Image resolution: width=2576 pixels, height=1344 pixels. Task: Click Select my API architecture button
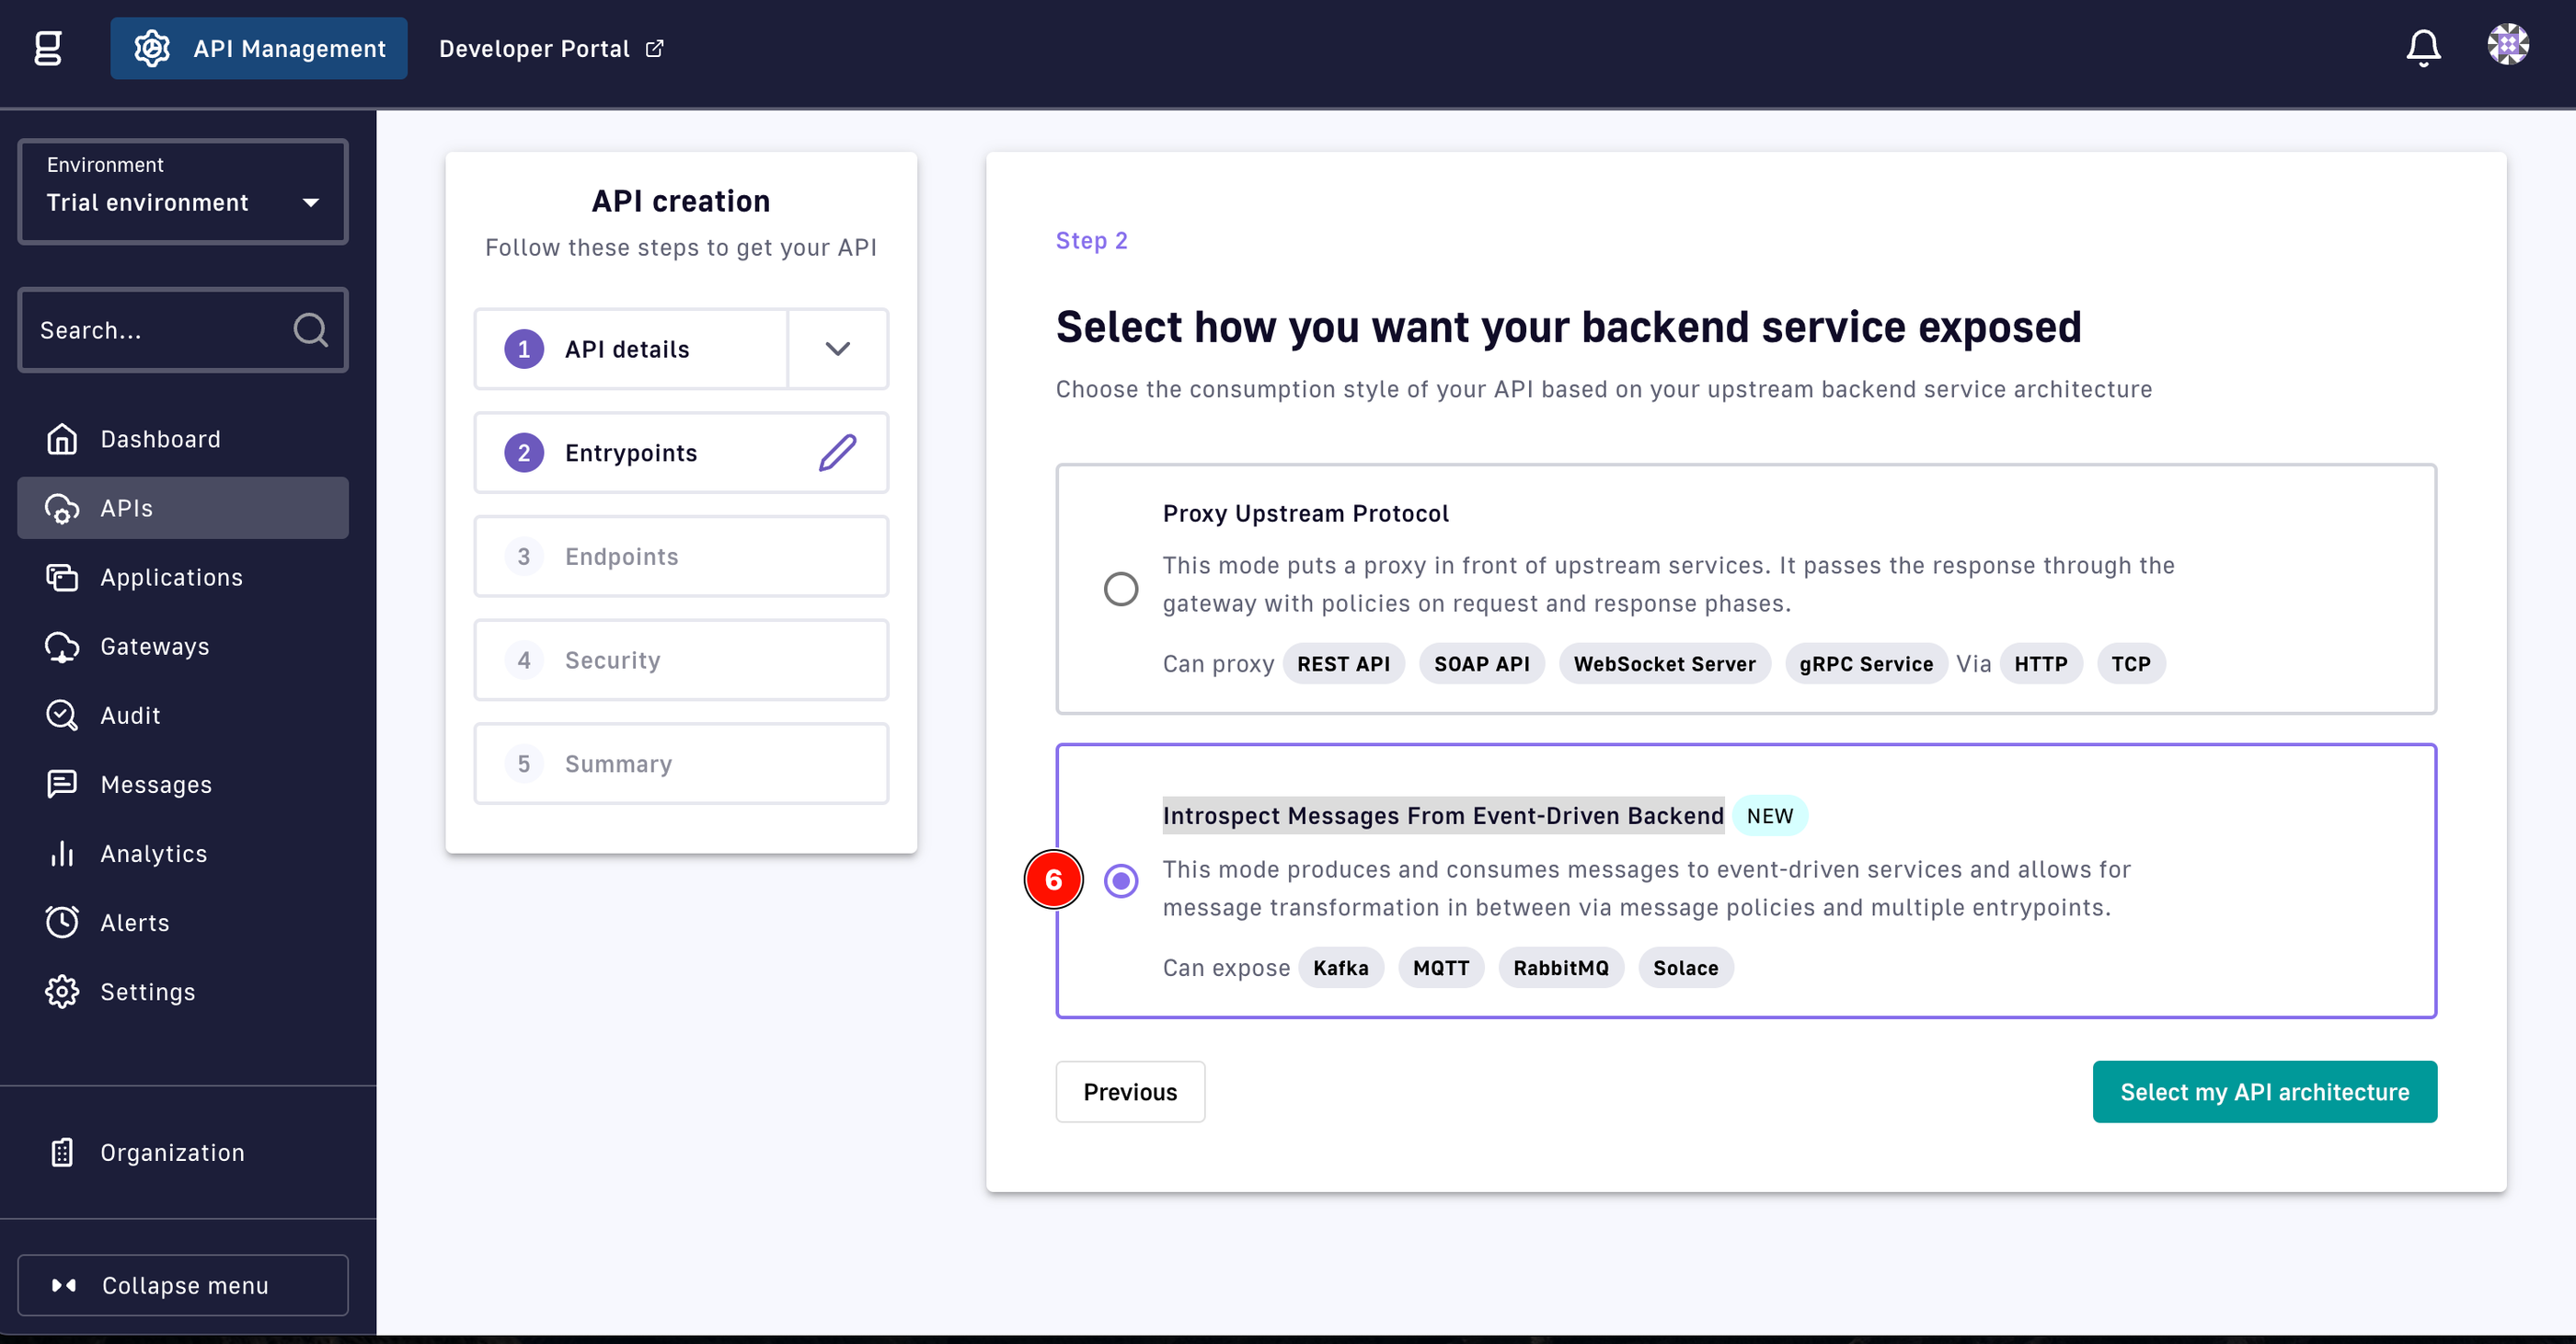point(2264,1092)
